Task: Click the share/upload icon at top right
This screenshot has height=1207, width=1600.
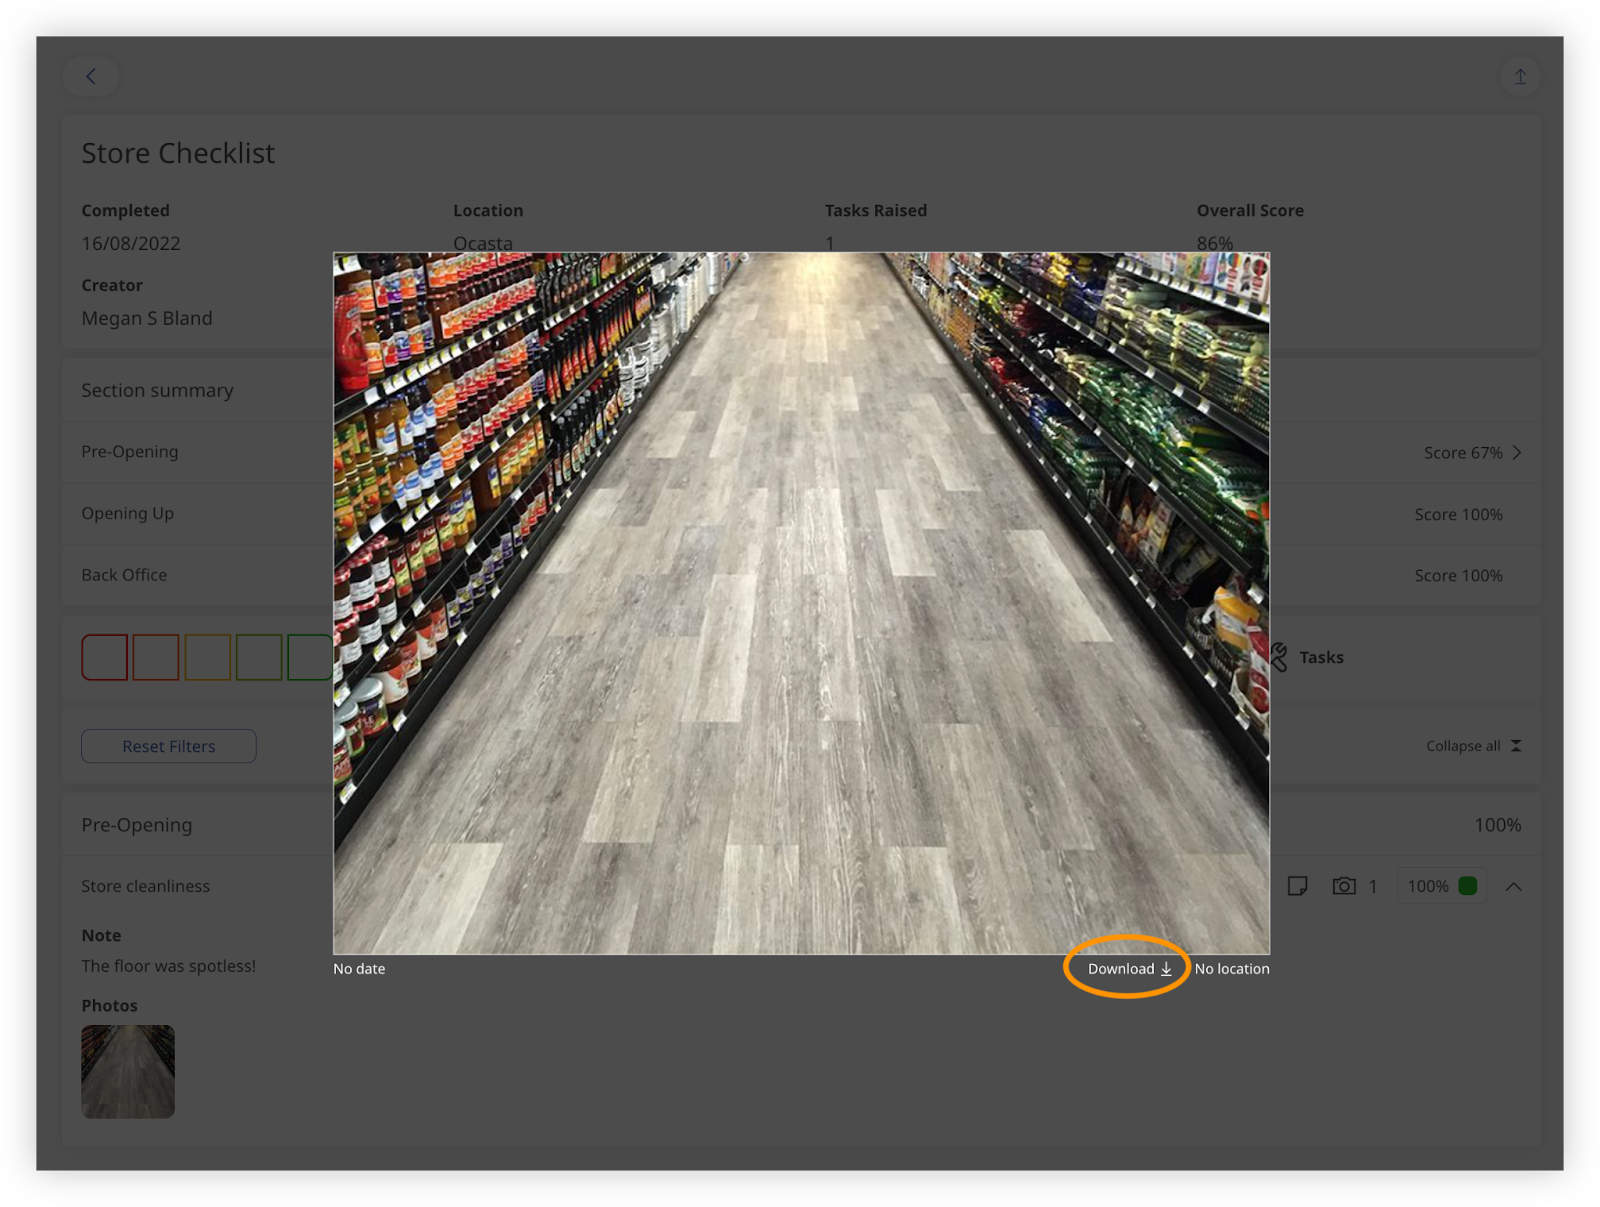Action: pyautogui.click(x=1519, y=76)
